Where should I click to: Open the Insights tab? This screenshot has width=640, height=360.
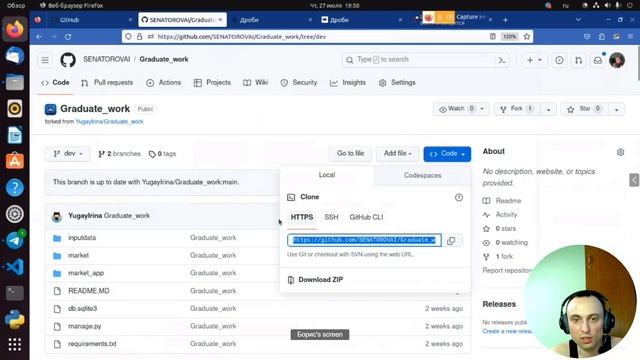tap(348, 82)
